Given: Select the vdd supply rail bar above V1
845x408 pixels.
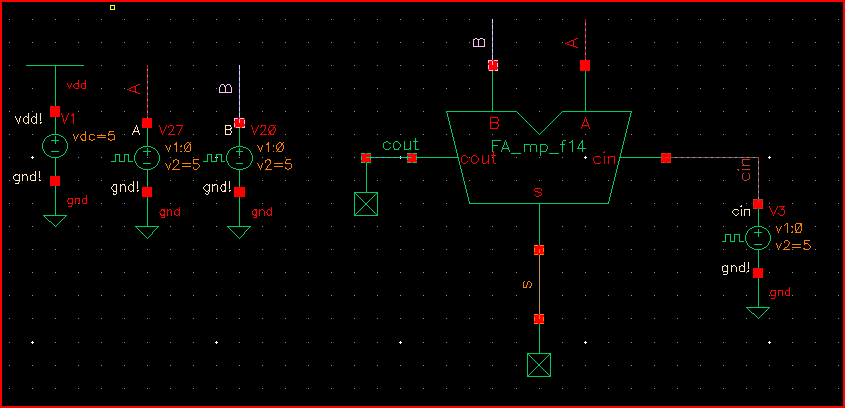Looking at the screenshot, I should pos(55,66).
